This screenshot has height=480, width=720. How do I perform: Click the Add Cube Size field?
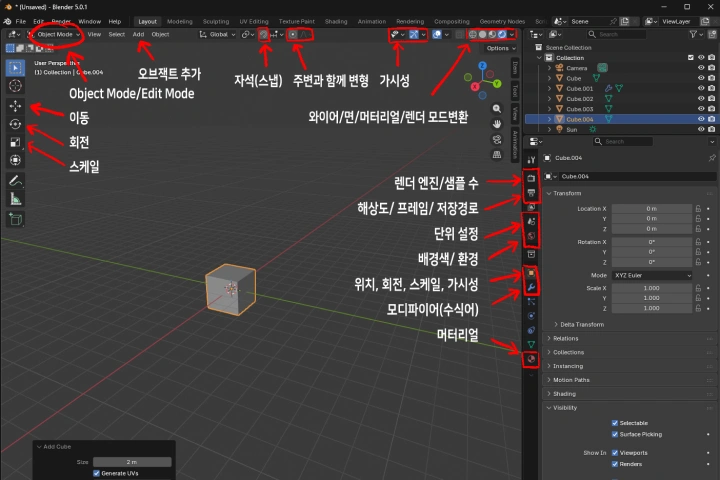click(132, 462)
